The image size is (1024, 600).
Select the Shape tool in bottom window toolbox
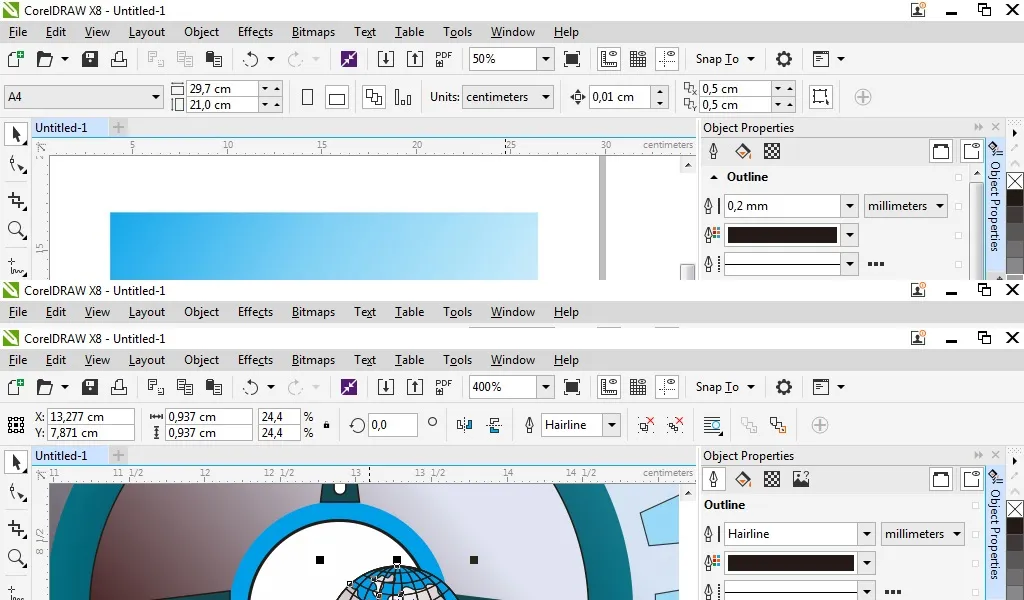coord(16,493)
